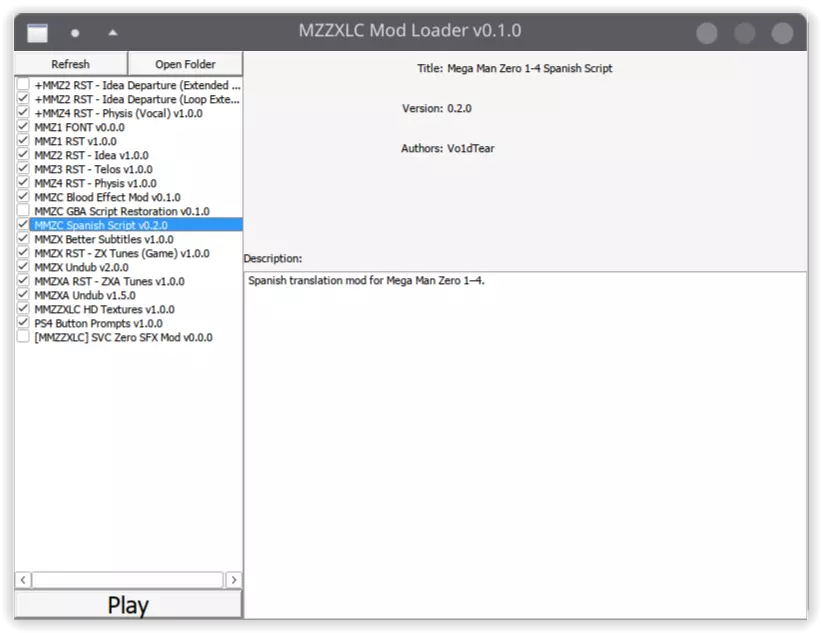821x633 pixels.
Task: Select '+MMZ4 RST - Physis (Vocal) v1.0.0' entry
Action: tap(118, 113)
